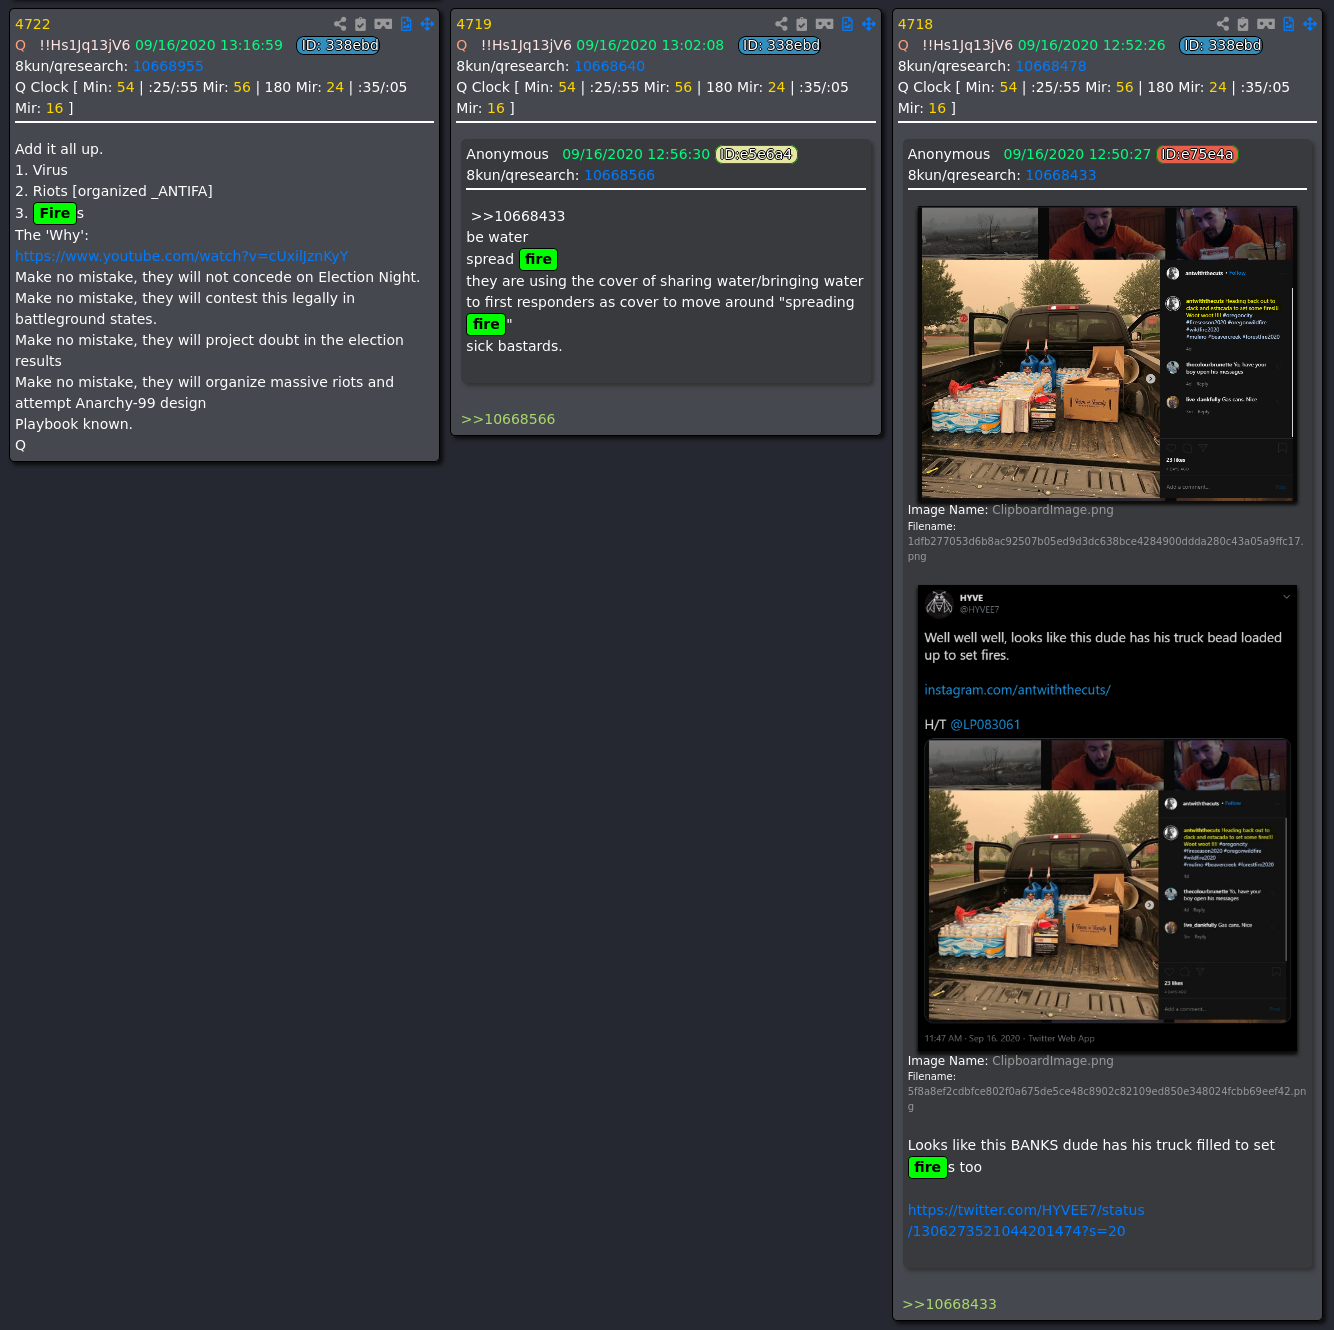Click ID 338ebd badge on post 4719
The image size is (1334, 1330).
(x=780, y=45)
